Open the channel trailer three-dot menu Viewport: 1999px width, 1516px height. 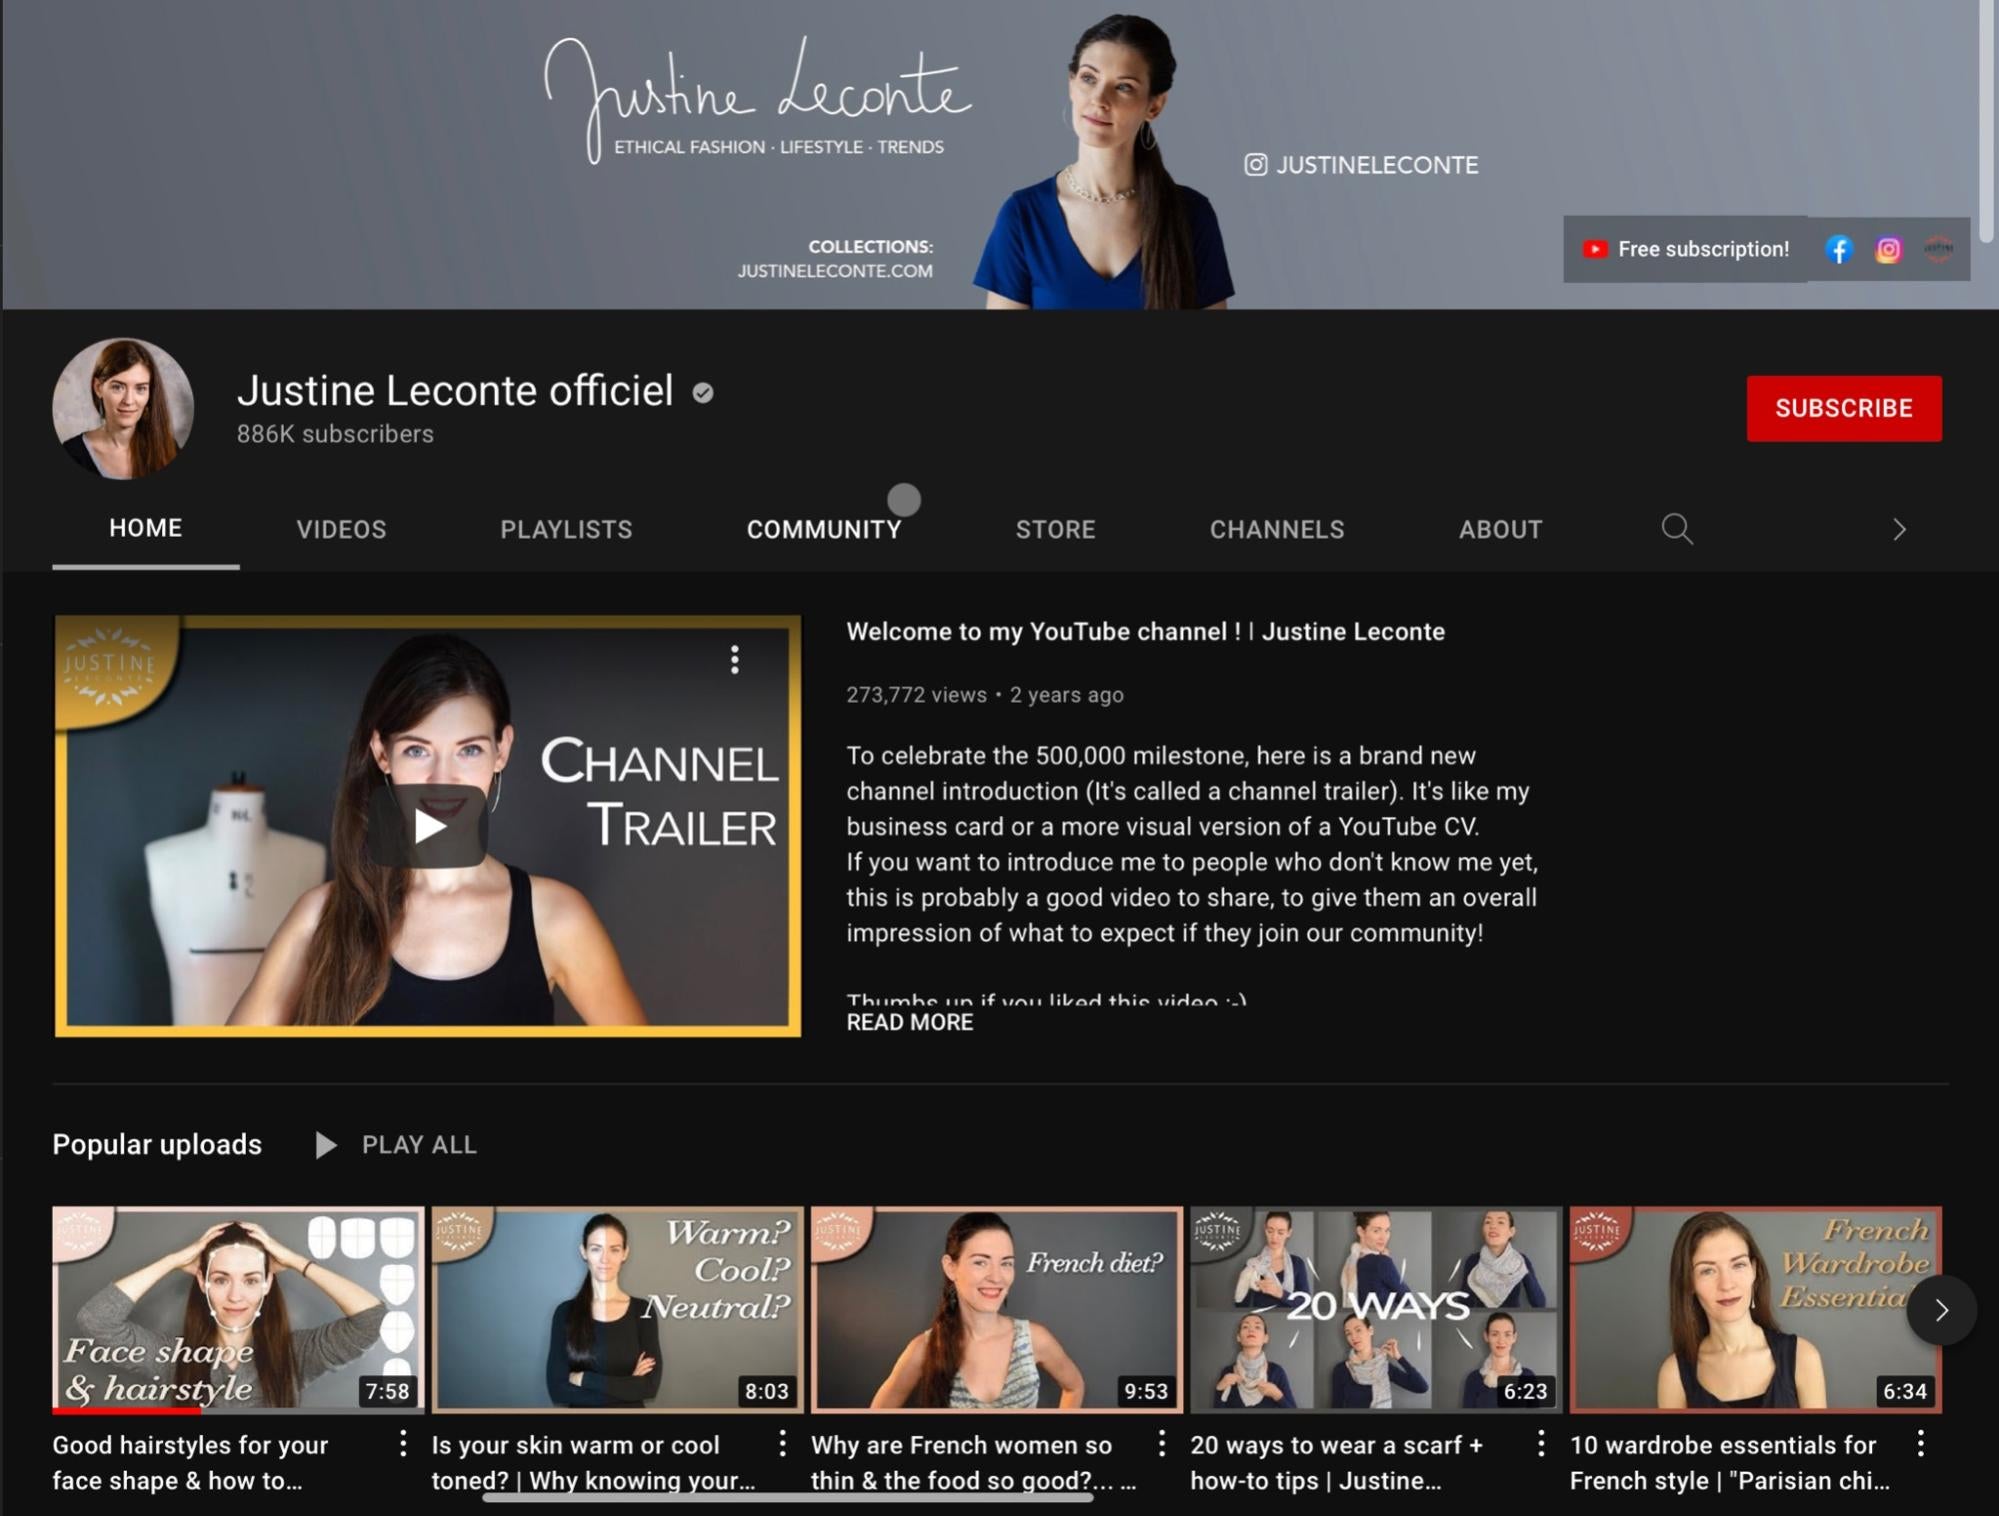[x=735, y=660]
